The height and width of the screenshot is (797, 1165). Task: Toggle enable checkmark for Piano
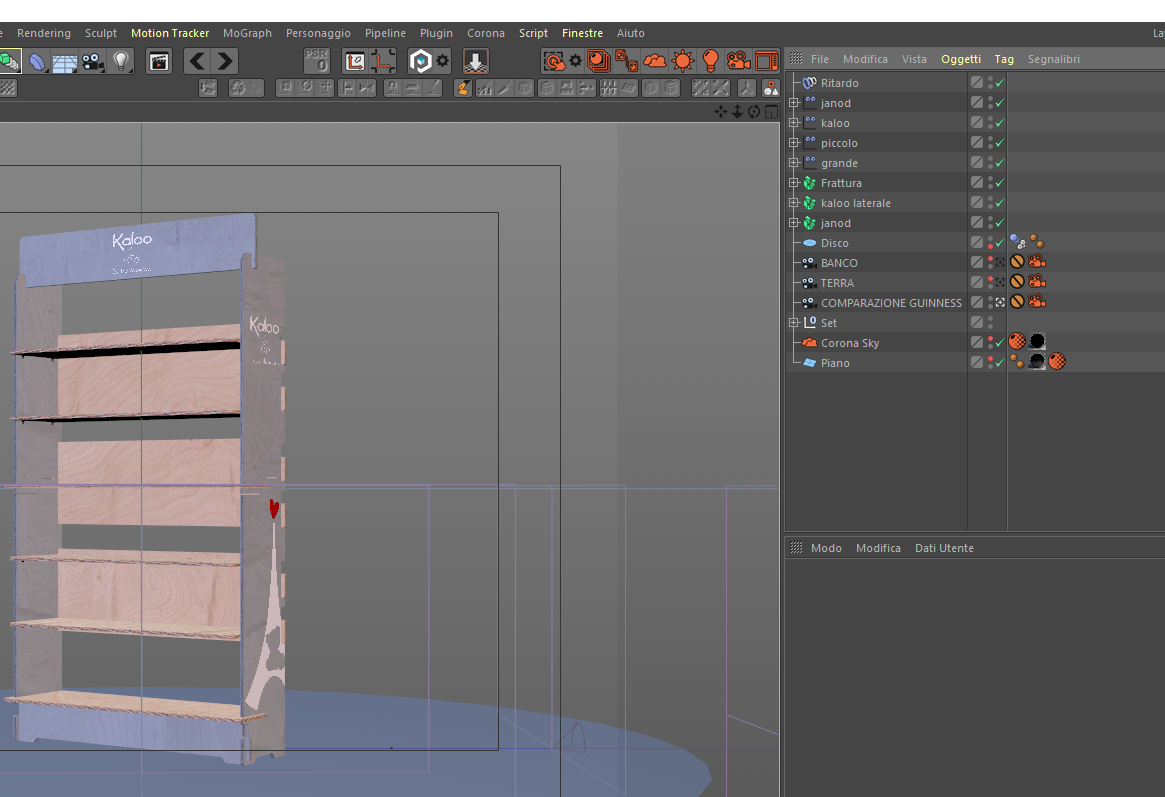tap(1000, 363)
